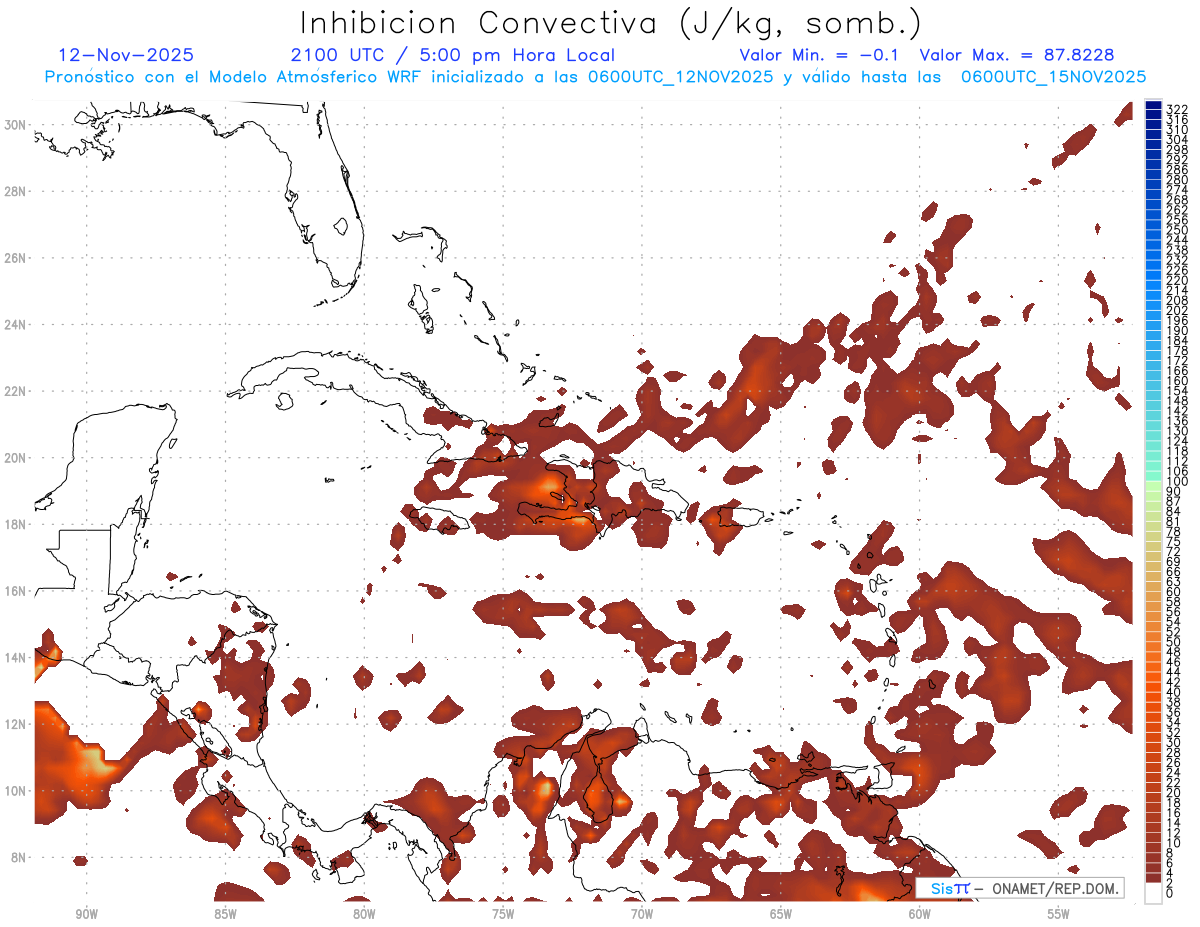Click the 80W longitude label
This screenshot has height=927, width=1200.
pos(364,914)
